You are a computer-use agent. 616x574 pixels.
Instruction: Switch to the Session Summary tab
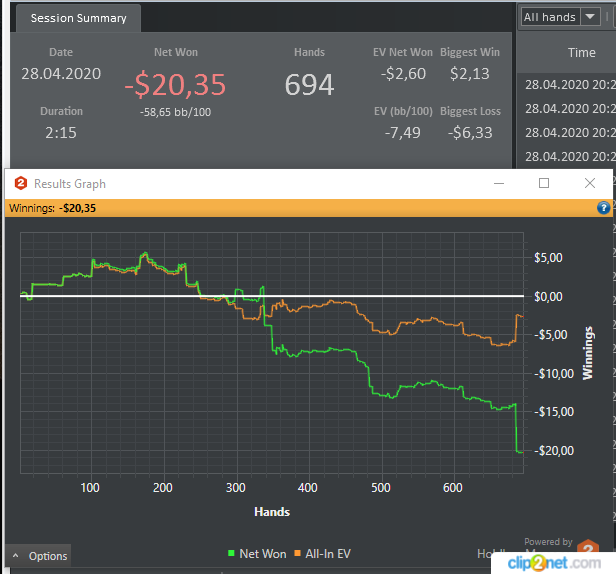(x=79, y=18)
